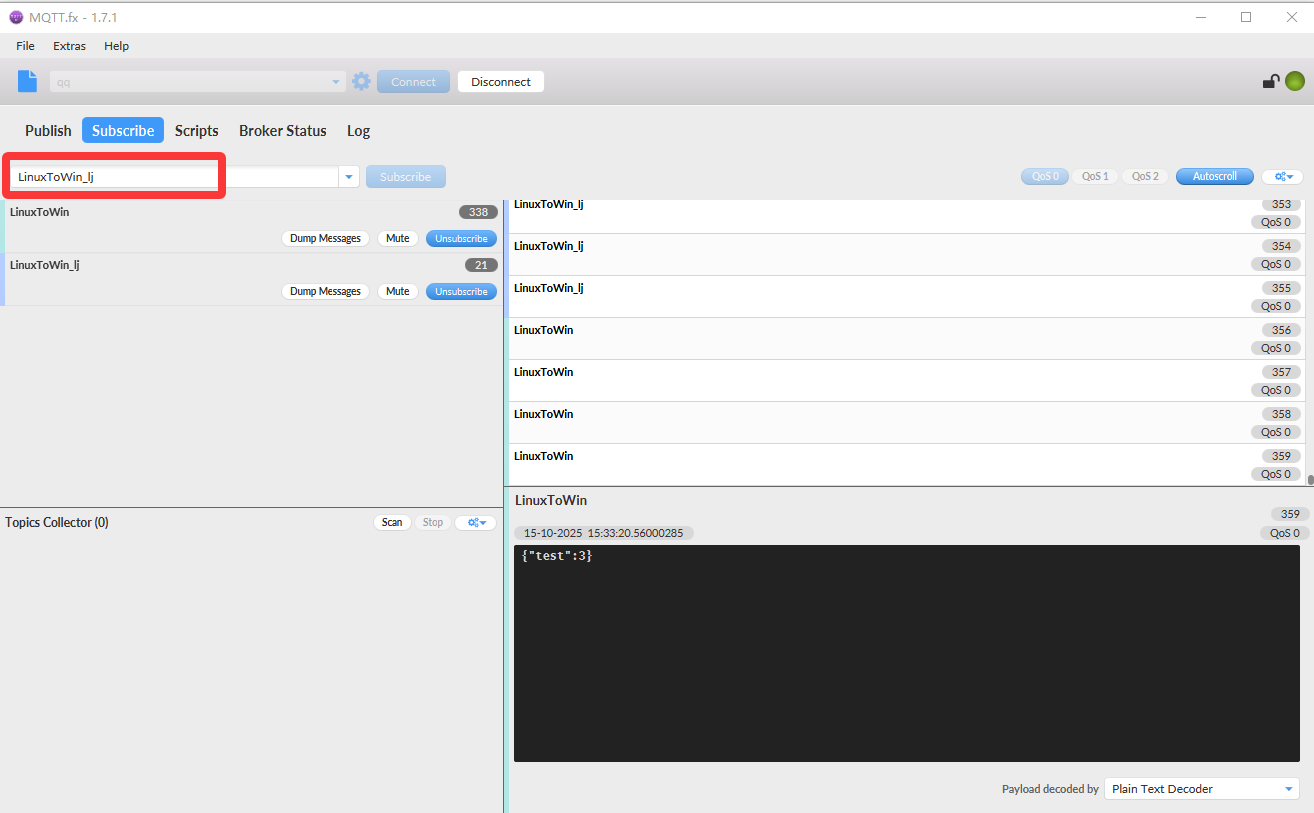Click the Subscribe button beside topic field
This screenshot has height=813, width=1314.
[405, 177]
